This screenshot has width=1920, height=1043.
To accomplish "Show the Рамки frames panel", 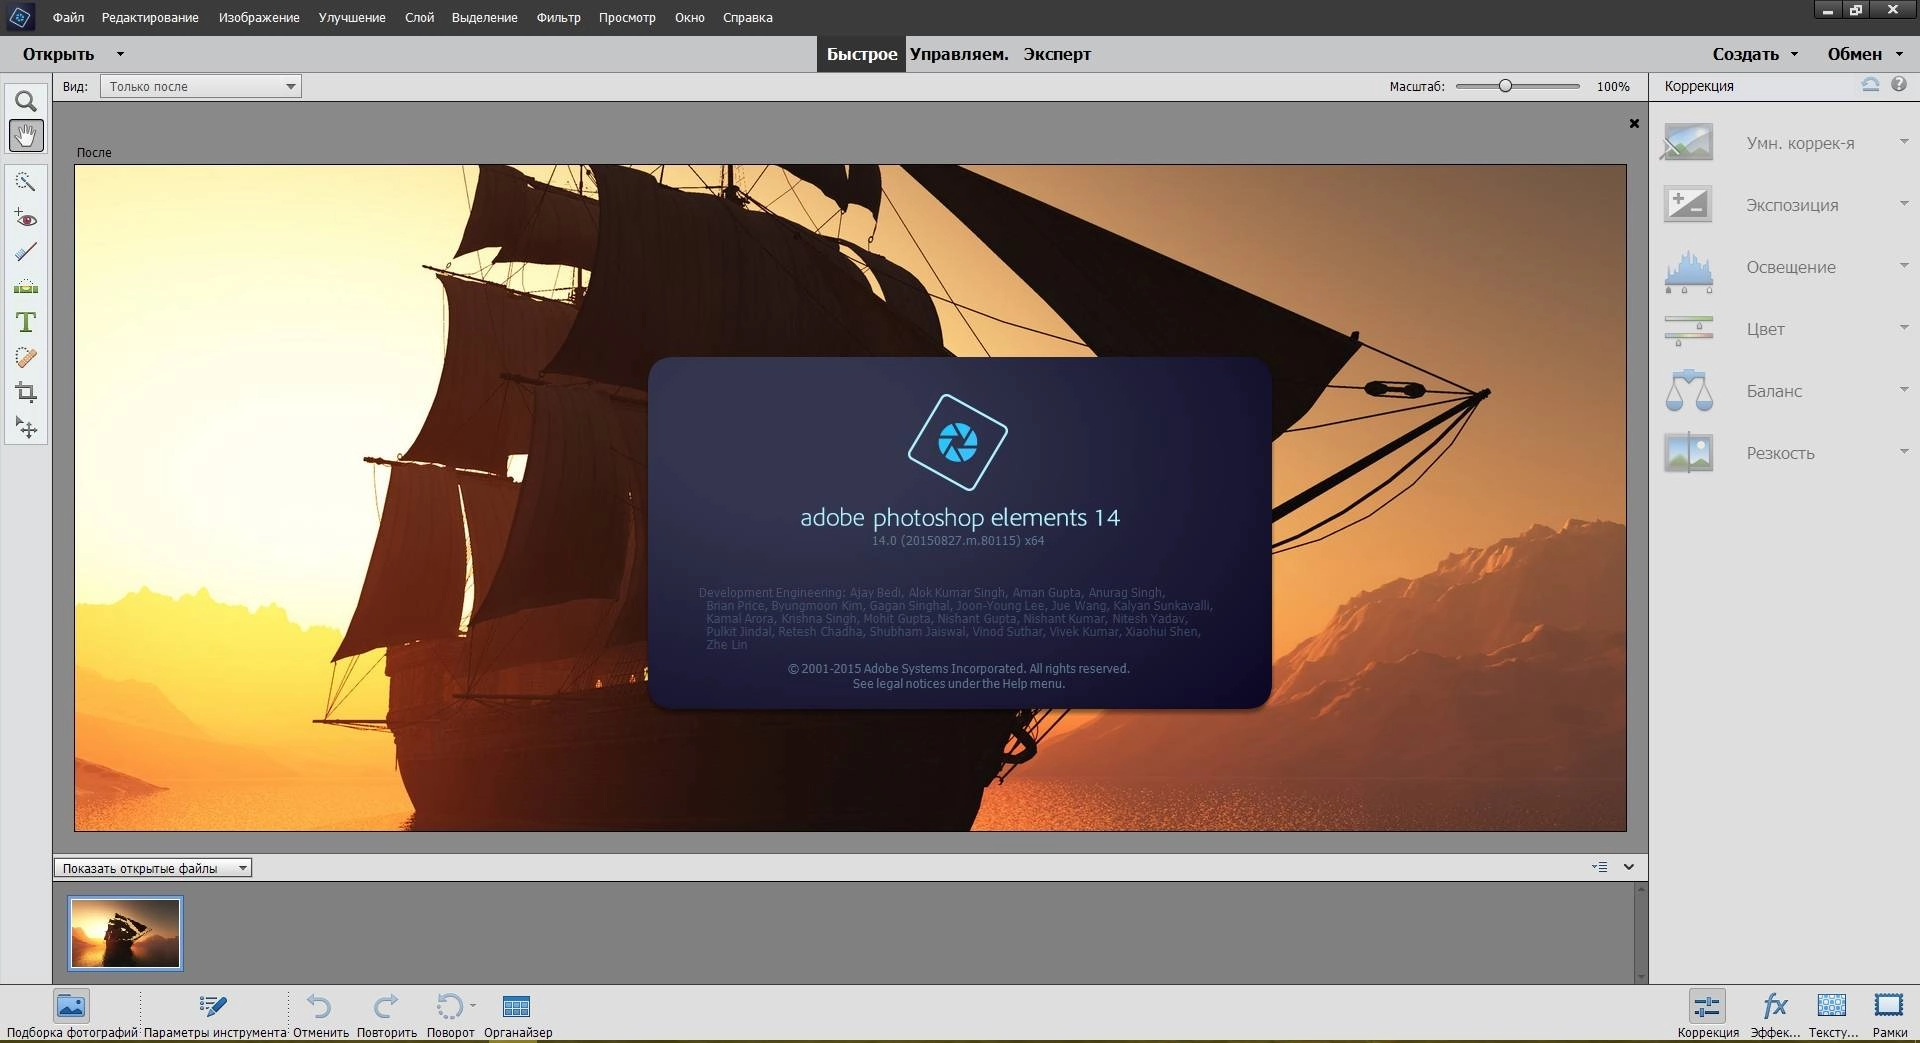I will (x=1889, y=1014).
